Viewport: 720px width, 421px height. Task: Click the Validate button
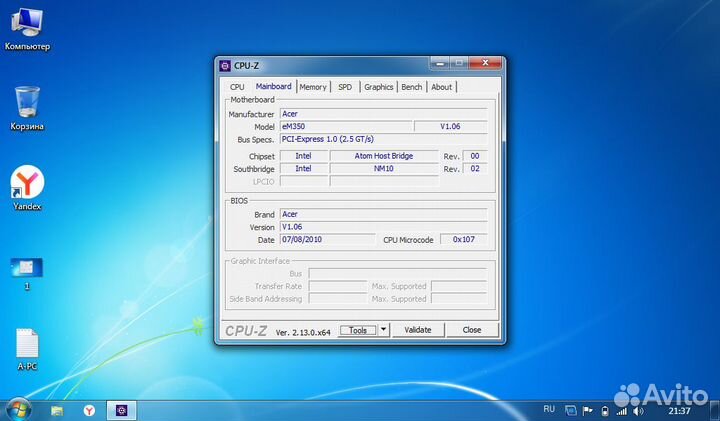coord(418,330)
